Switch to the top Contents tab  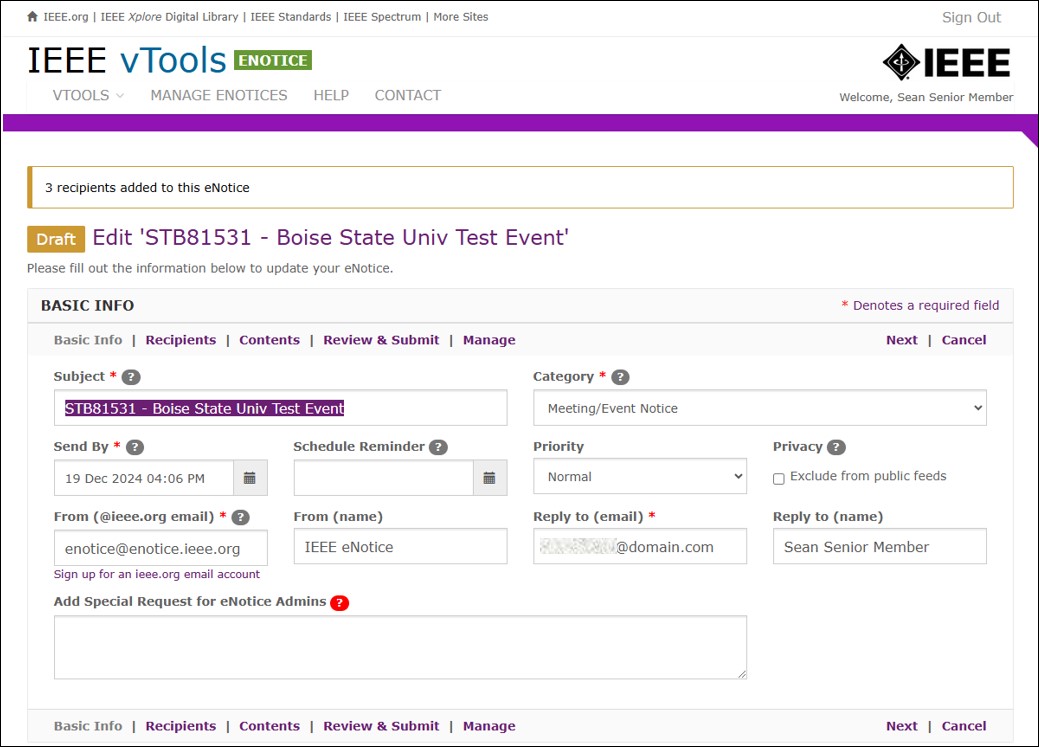tap(269, 340)
